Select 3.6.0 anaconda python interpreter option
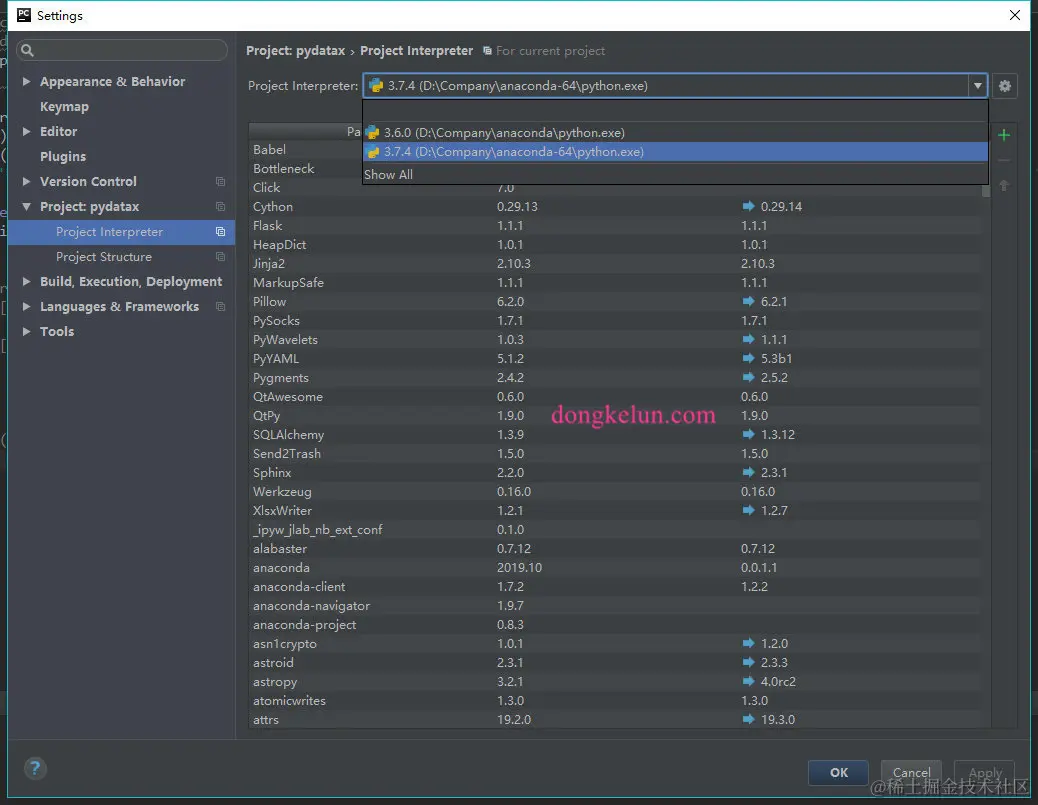This screenshot has width=1038, height=805. coord(675,132)
